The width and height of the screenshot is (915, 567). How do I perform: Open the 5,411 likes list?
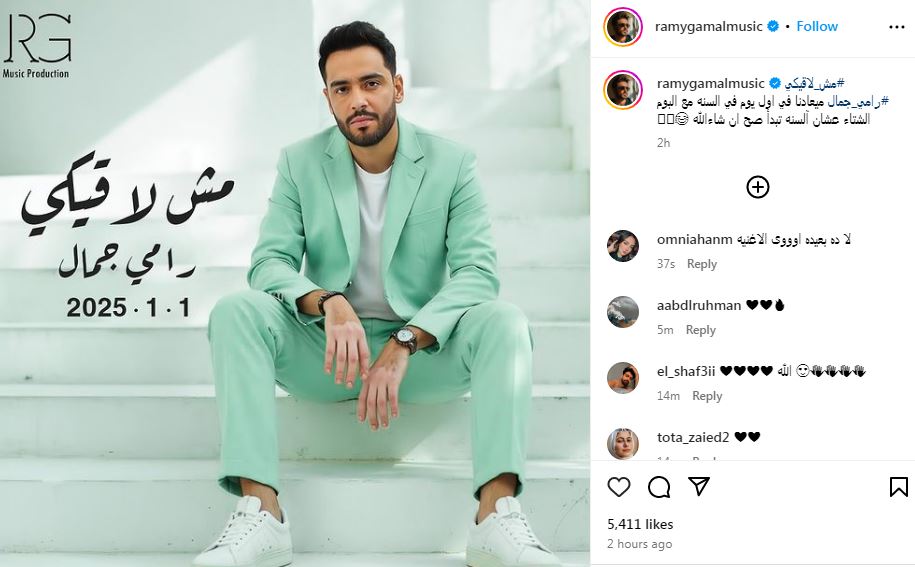pyautogui.click(x=640, y=524)
